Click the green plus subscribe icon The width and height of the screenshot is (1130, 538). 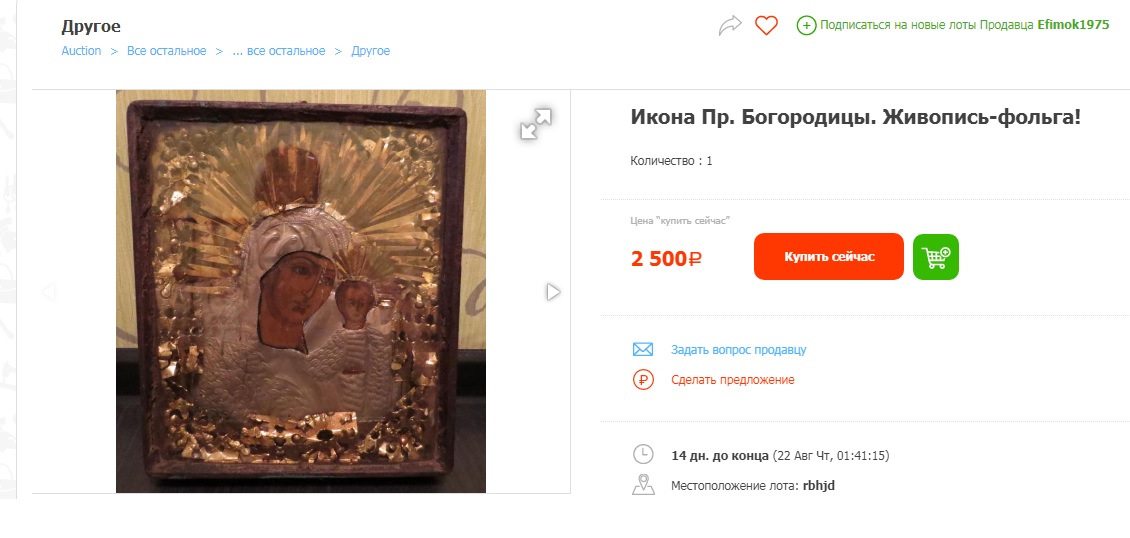(806, 25)
